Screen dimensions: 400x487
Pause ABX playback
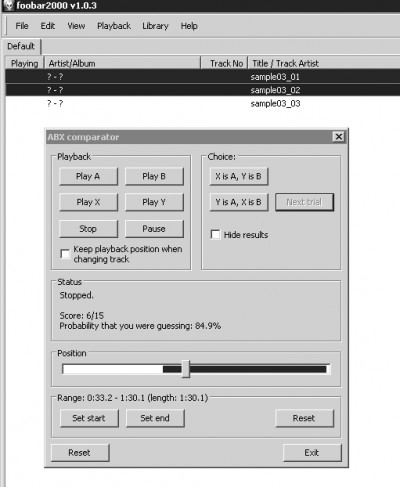154,229
